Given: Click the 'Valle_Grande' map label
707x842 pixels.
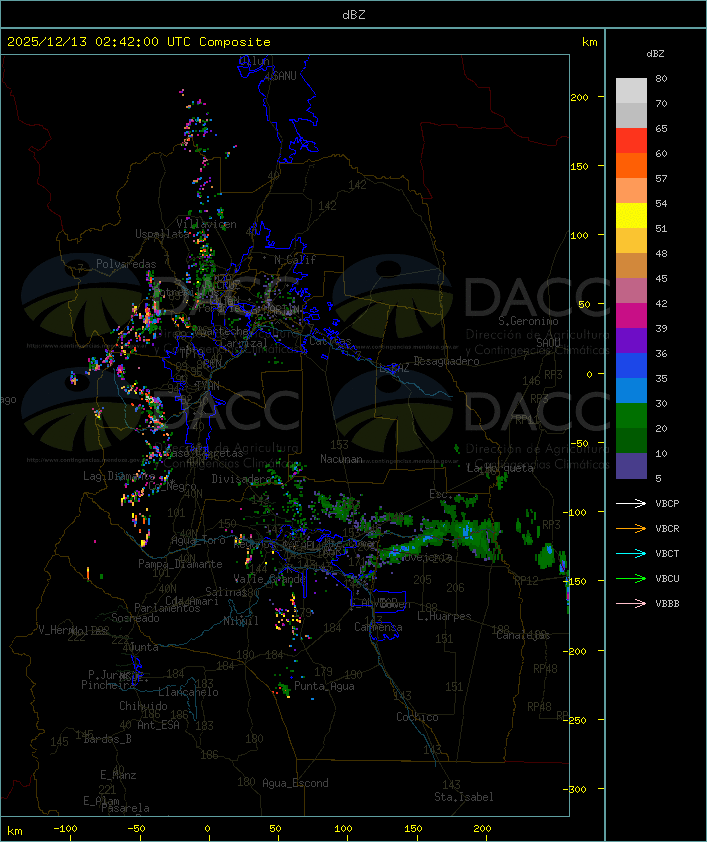Looking at the screenshot, I should pos(269,579).
